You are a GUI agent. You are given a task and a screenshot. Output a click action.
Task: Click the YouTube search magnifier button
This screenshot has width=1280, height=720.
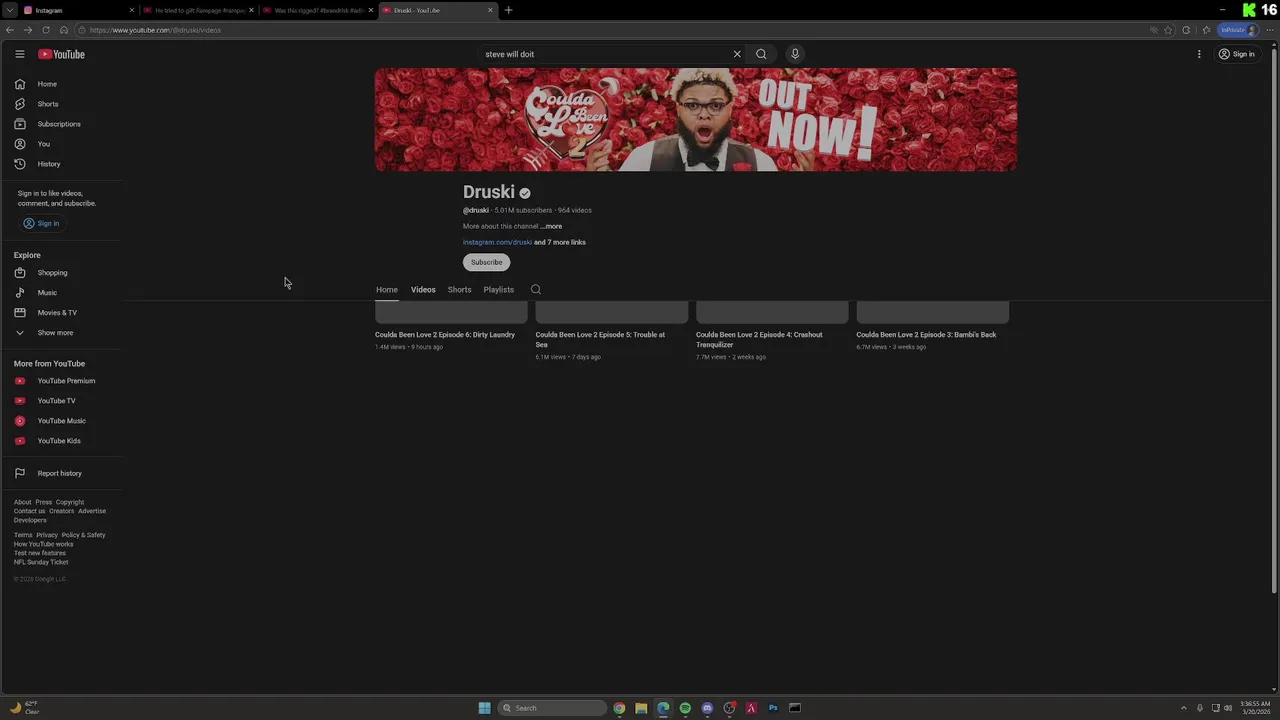tap(761, 54)
